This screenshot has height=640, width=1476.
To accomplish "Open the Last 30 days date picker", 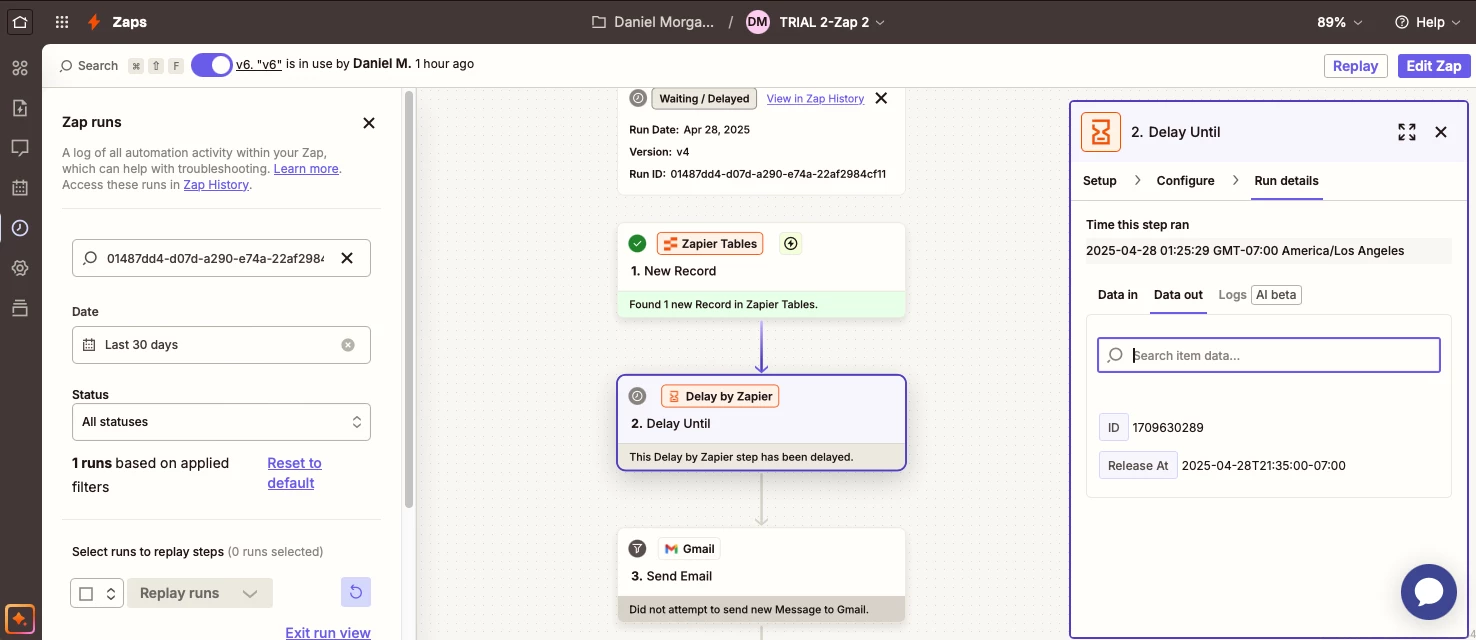I will point(221,345).
